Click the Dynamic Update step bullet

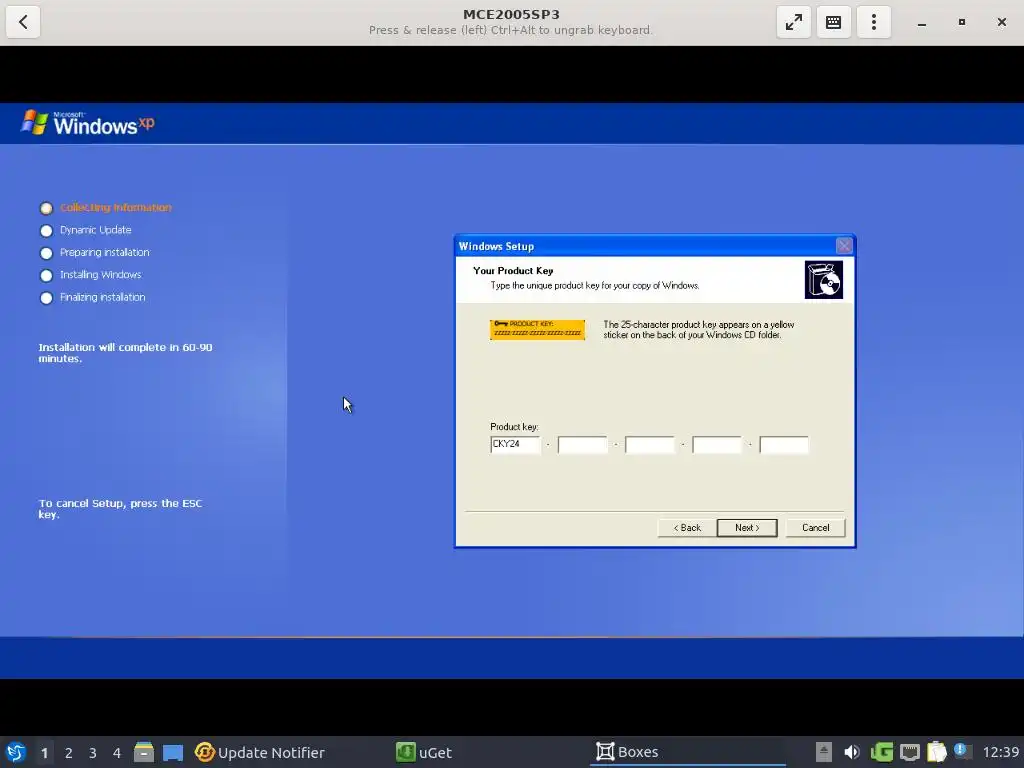(46, 231)
